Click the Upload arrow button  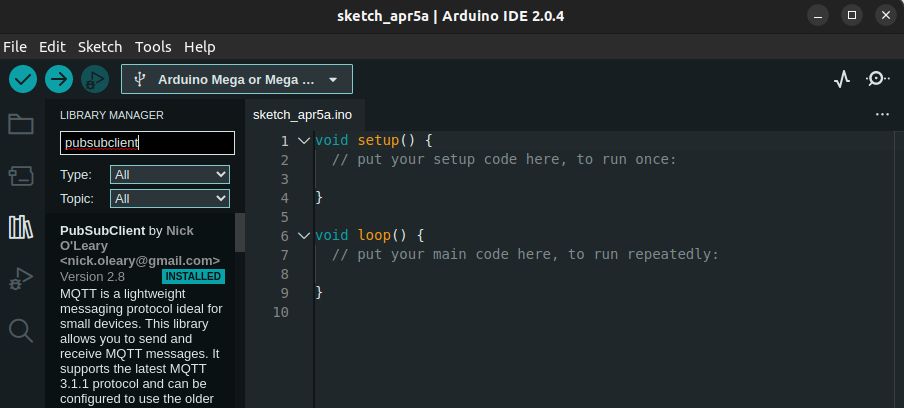(59, 79)
